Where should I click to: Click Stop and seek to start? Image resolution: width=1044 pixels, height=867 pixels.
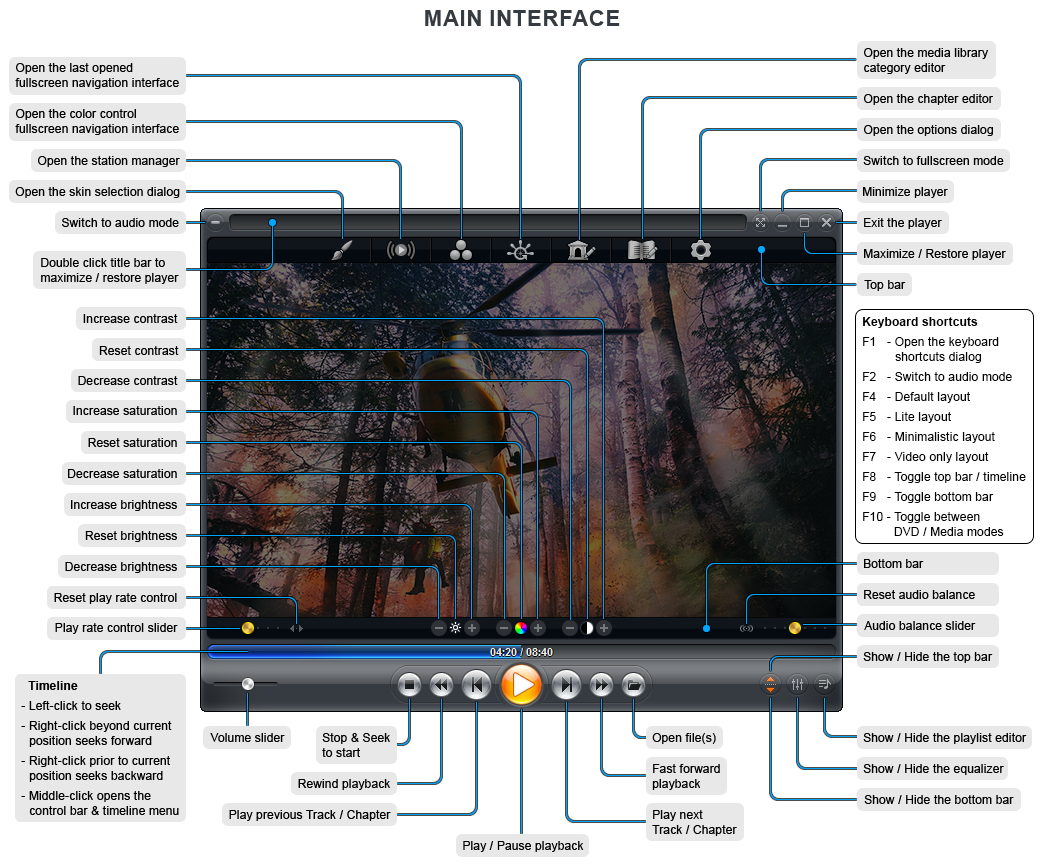click(x=409, y=685)
